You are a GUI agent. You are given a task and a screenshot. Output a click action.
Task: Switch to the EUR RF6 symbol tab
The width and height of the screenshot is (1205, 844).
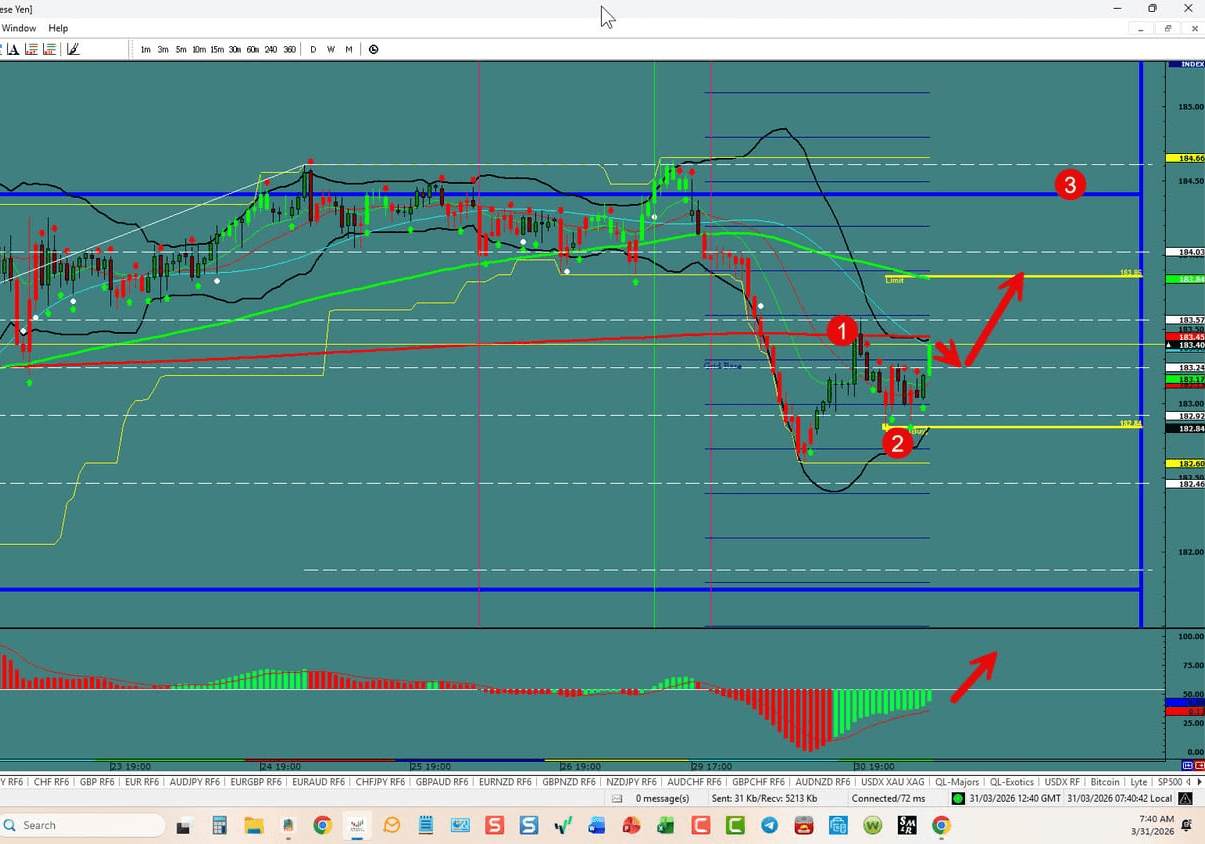coord(141,781)
